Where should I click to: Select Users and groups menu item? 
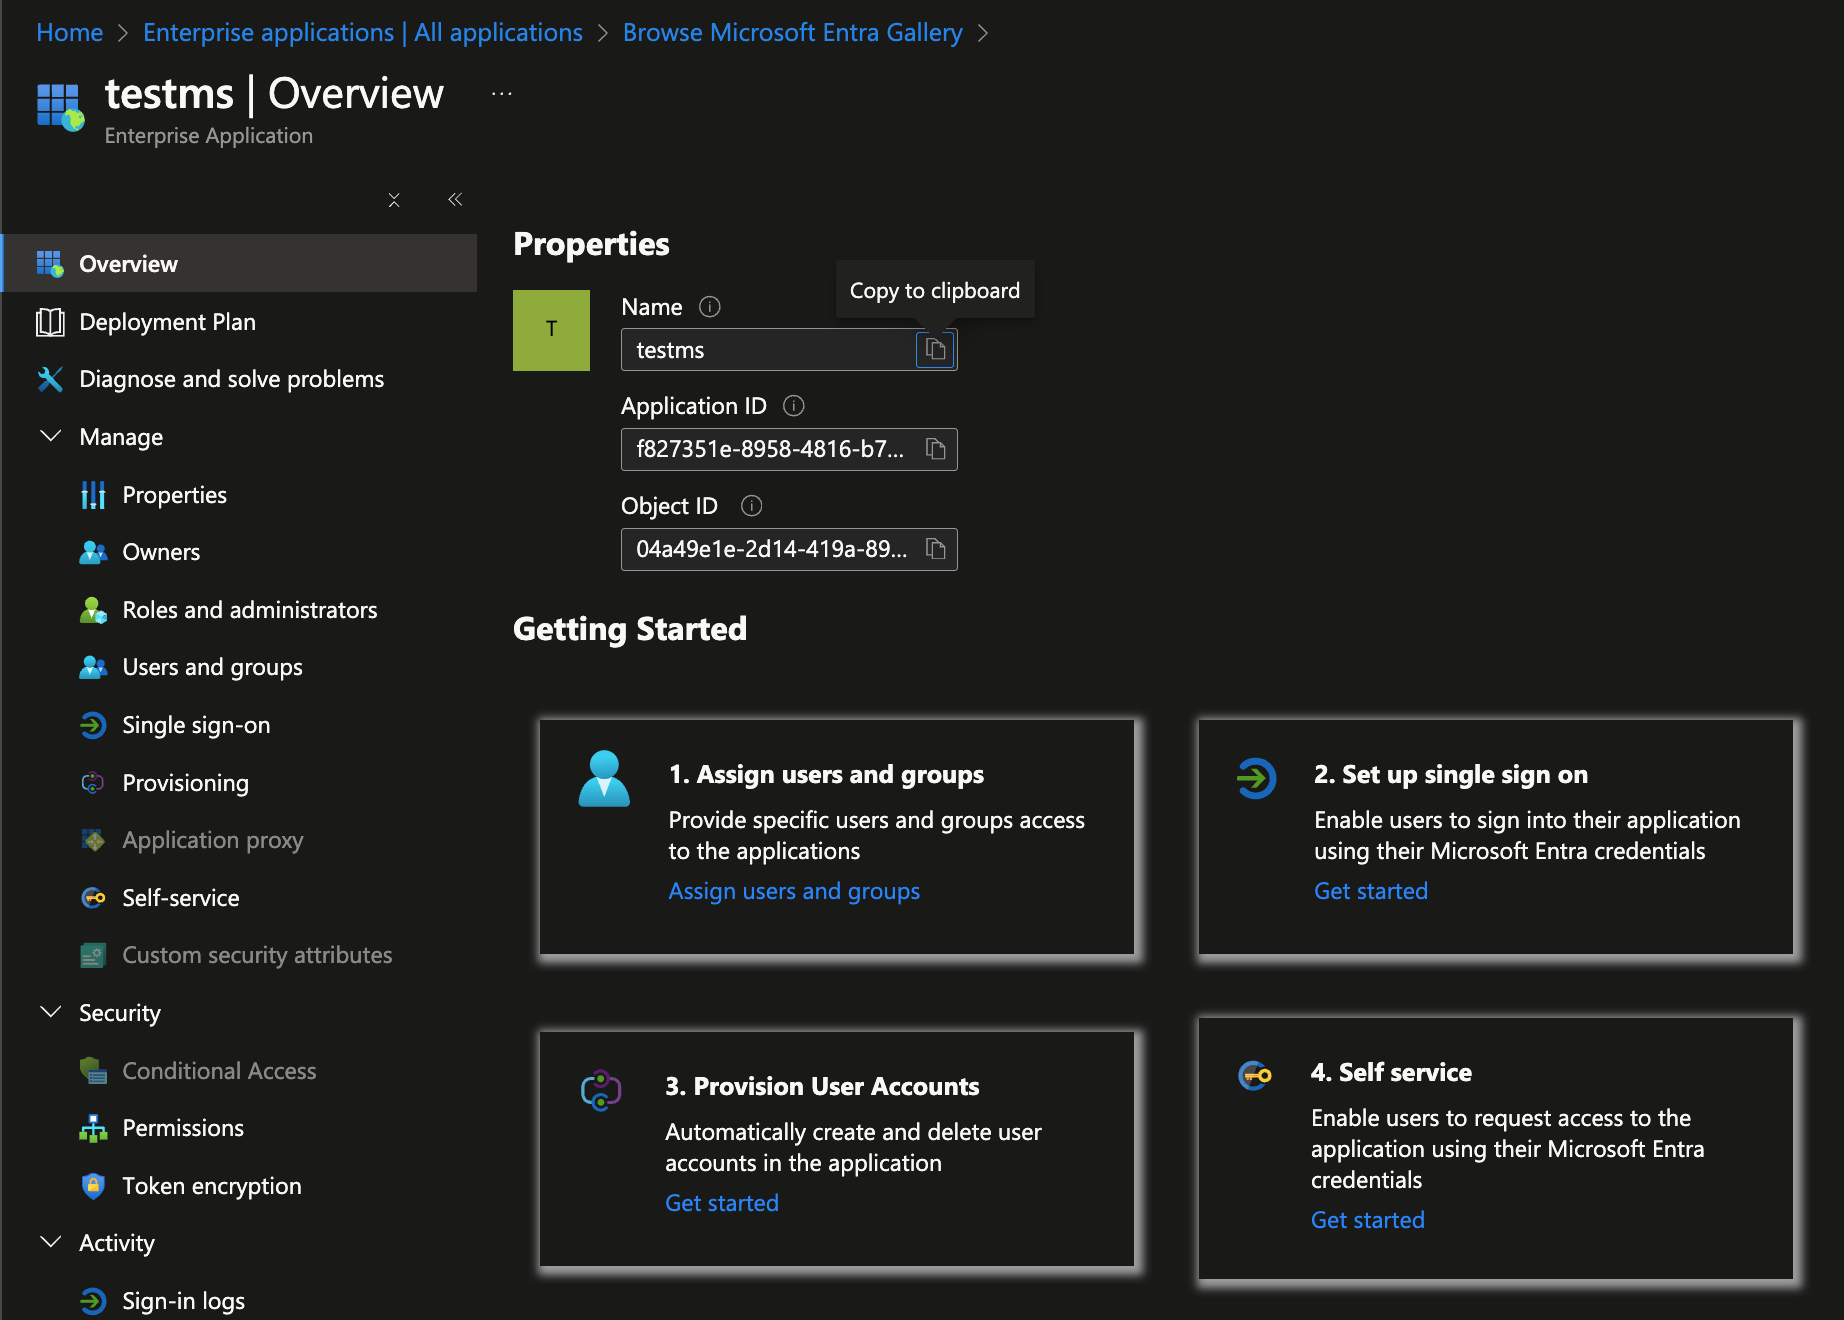tap(212, 667)
